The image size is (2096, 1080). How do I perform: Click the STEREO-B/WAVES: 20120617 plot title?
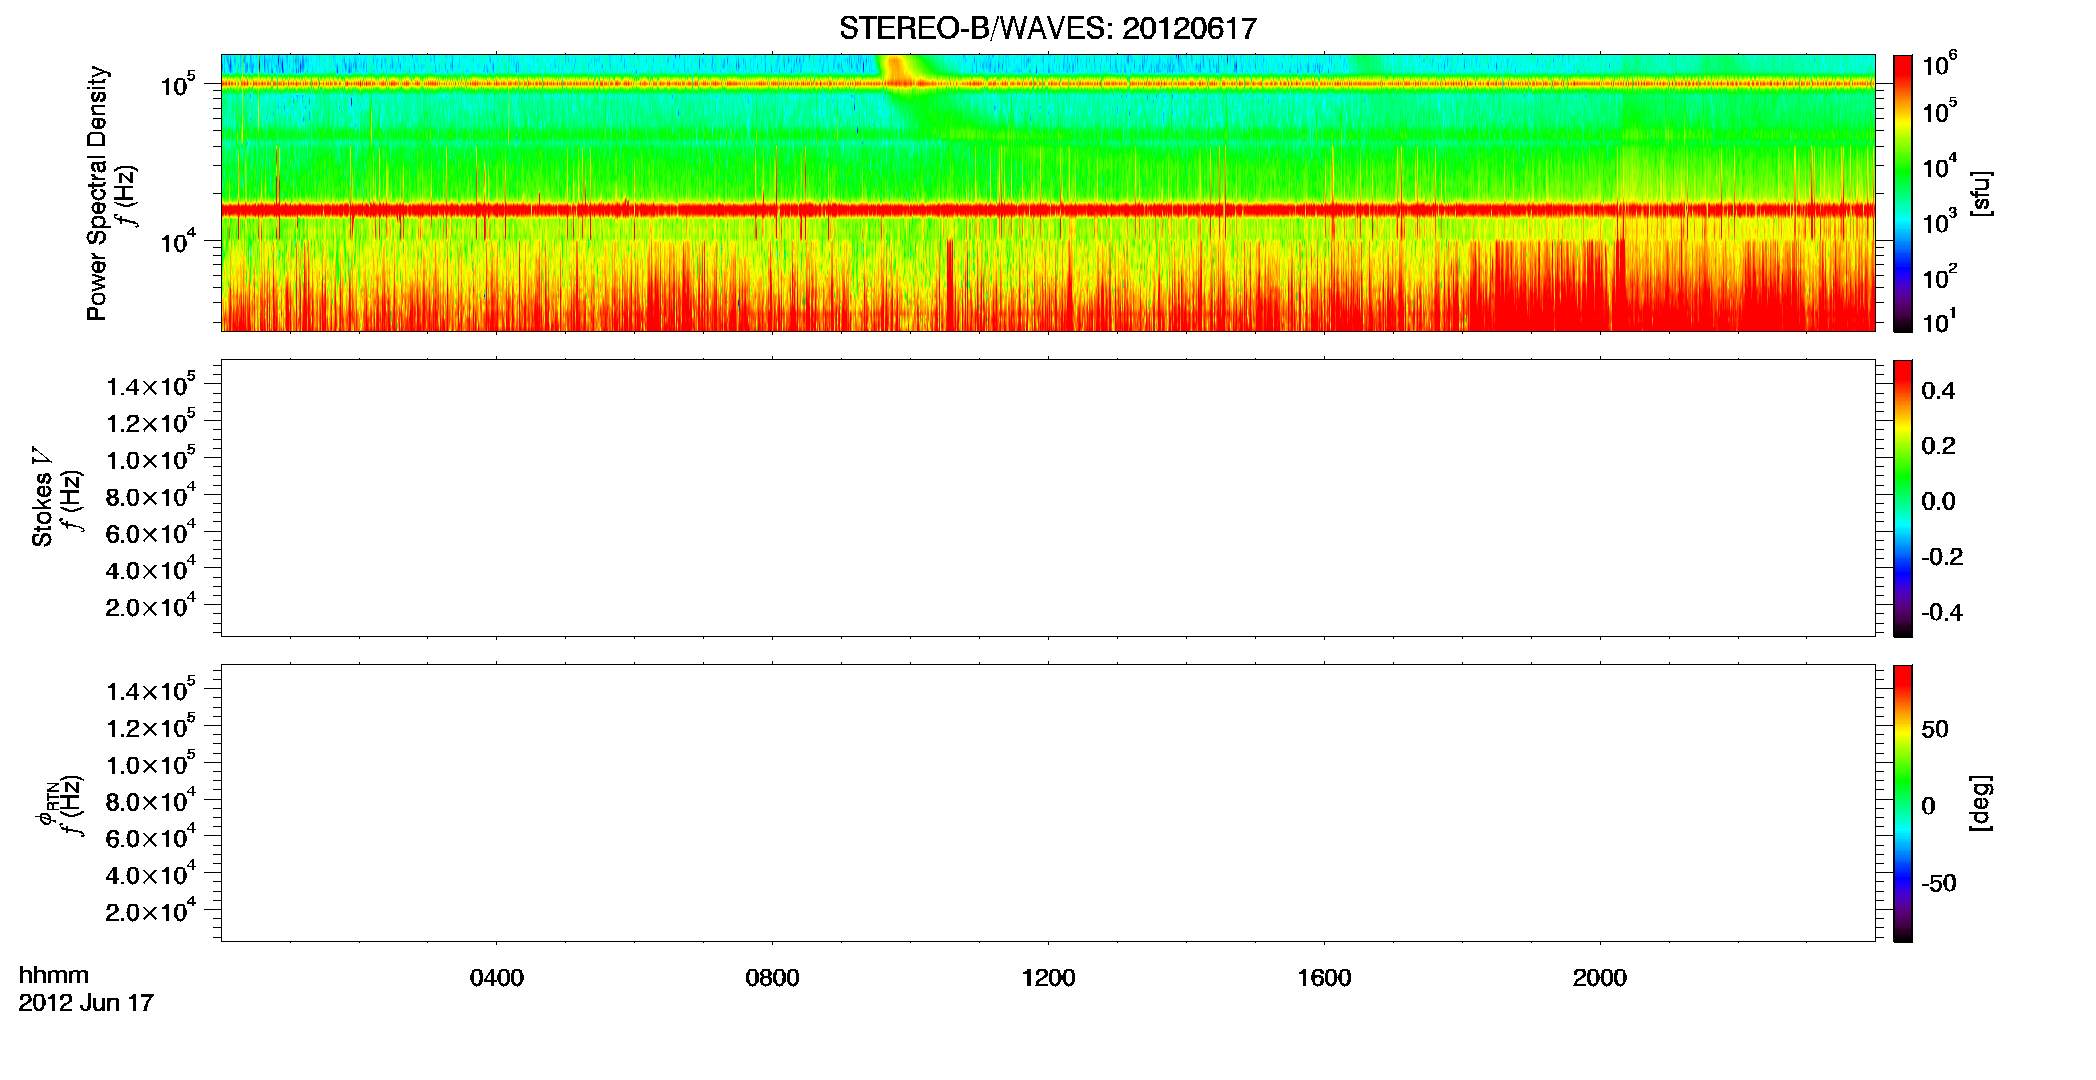tap(1047, 28)
